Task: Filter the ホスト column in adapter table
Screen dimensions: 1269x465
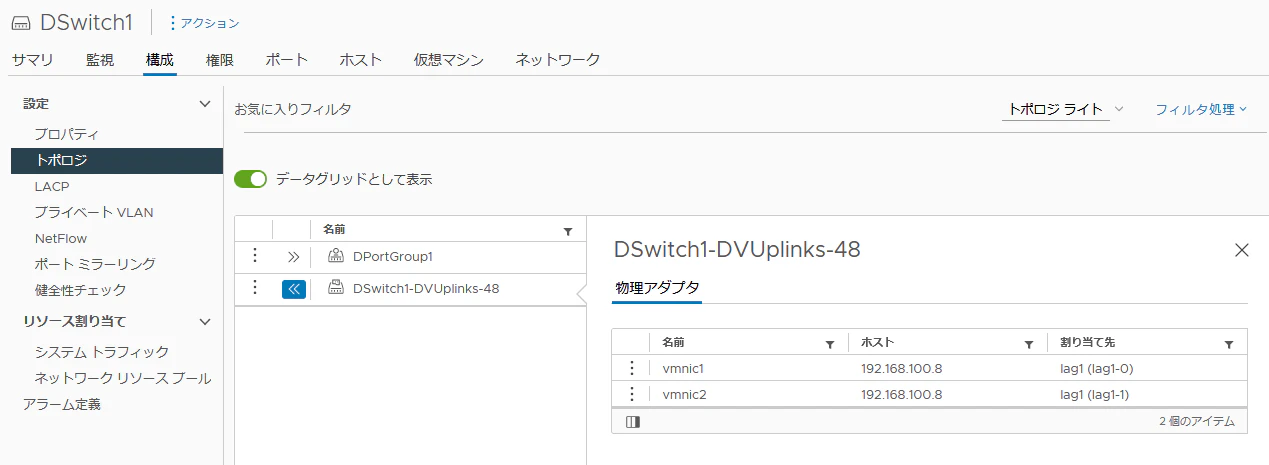Action: 1029,344
